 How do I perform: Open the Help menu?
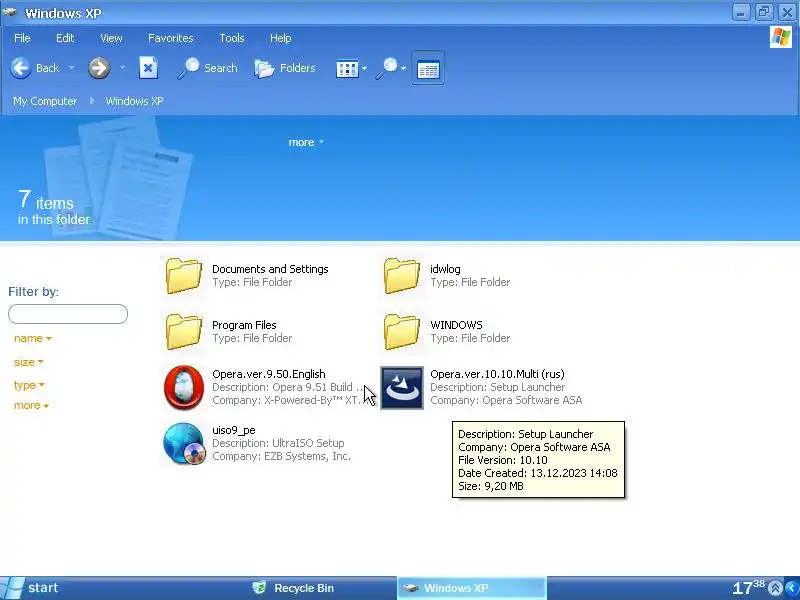(280, 38)
